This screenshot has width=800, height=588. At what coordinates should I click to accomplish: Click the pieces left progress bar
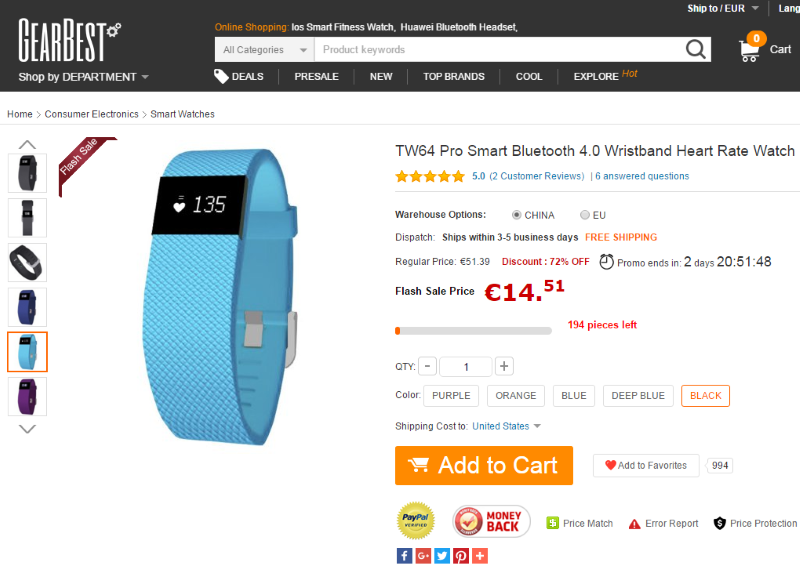[473, 331]
